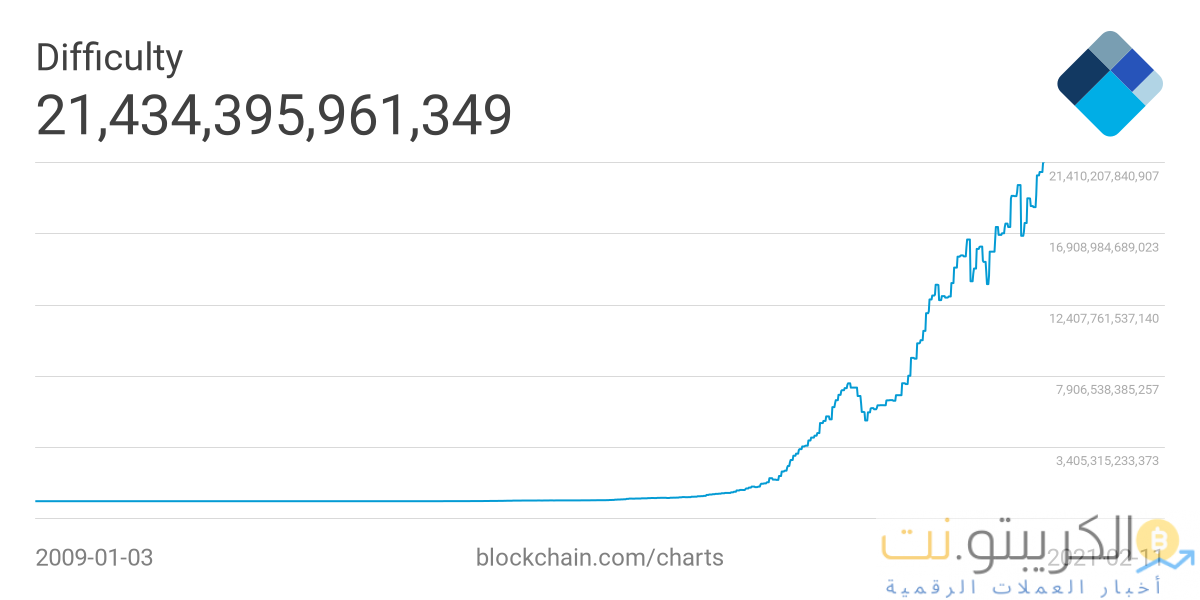
Task: Open the blockchain.com/charts link
Action: 599,557
